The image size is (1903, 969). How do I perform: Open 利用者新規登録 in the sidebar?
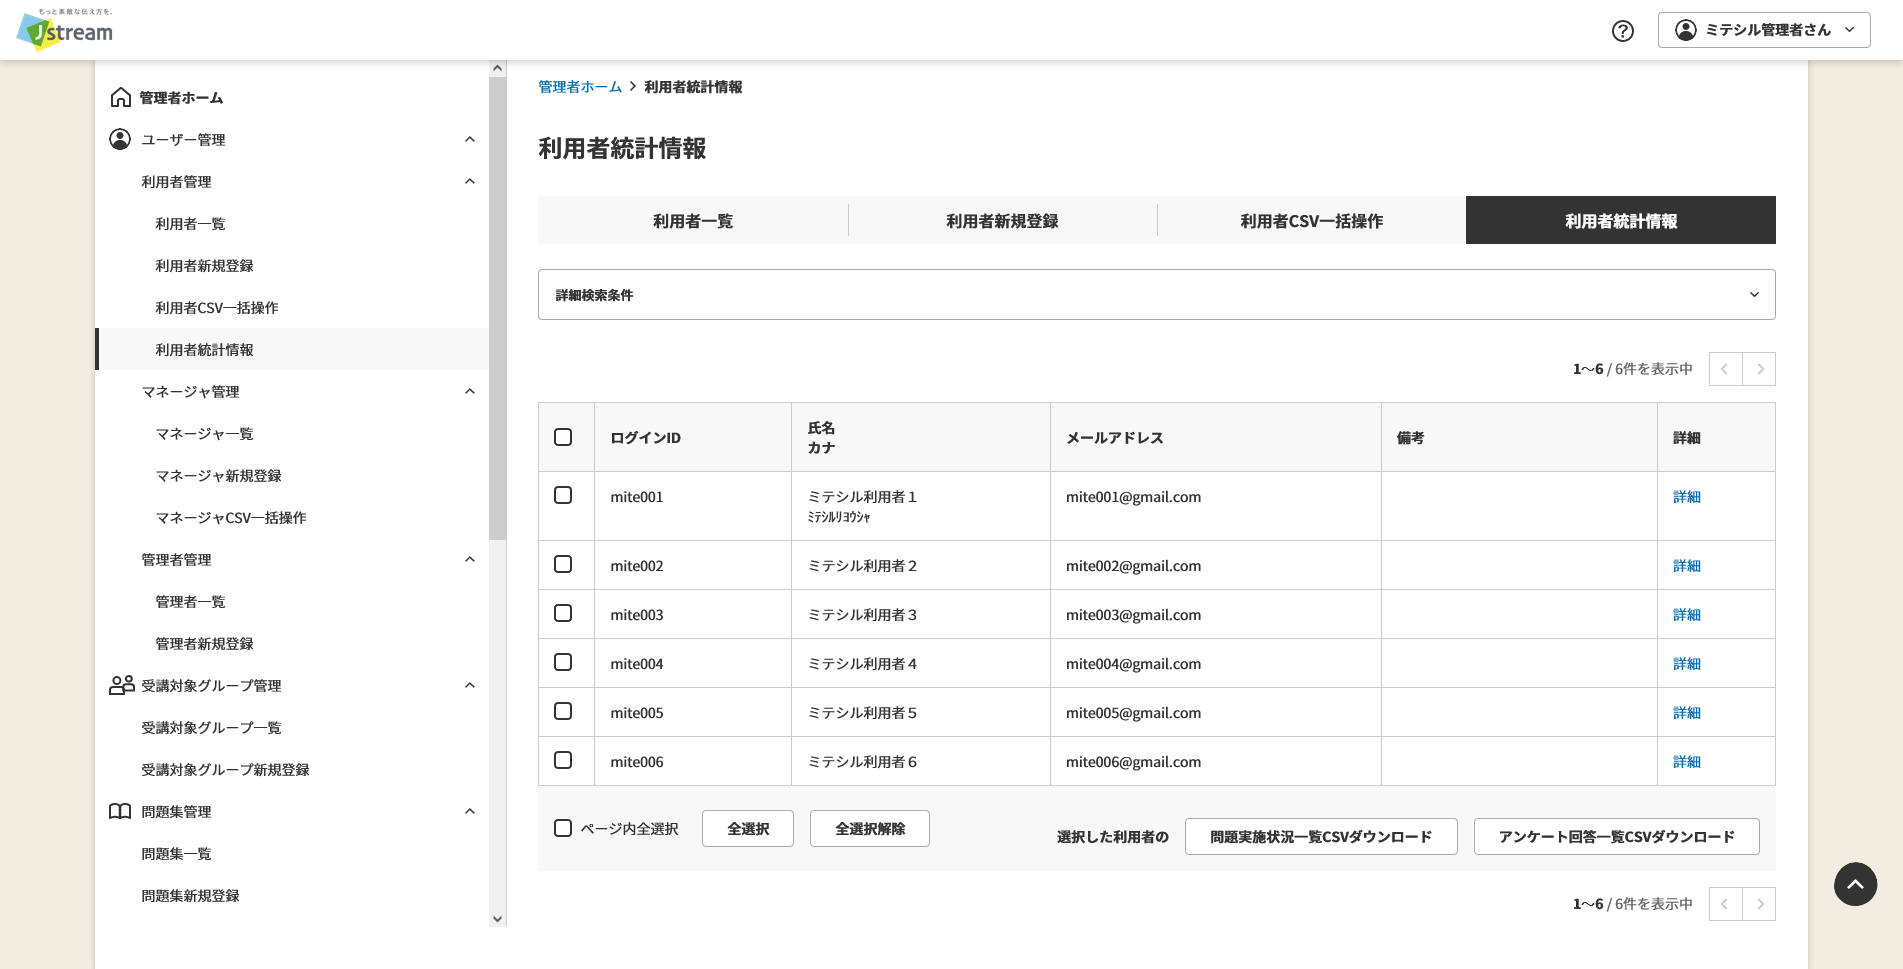pyautogui.click(x=204, y=265)
